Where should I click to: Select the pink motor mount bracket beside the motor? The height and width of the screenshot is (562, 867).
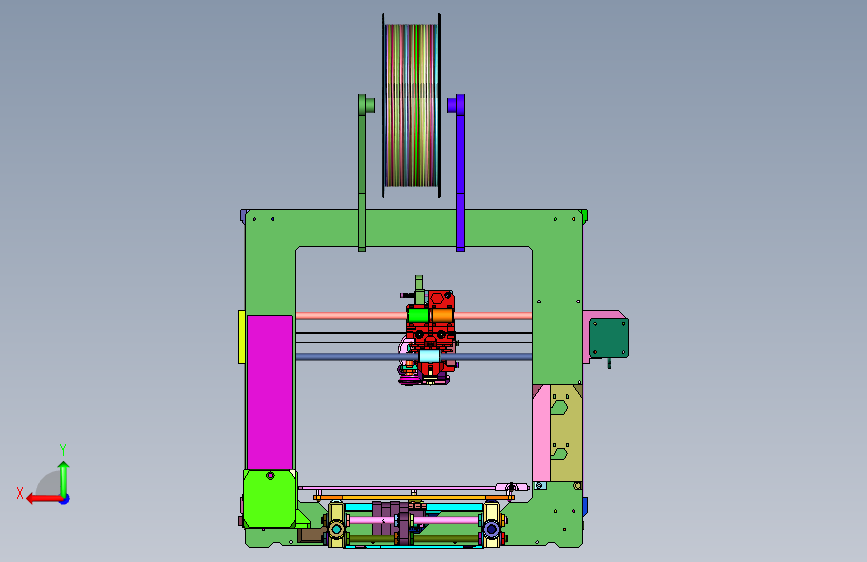(x=586, y=336)
